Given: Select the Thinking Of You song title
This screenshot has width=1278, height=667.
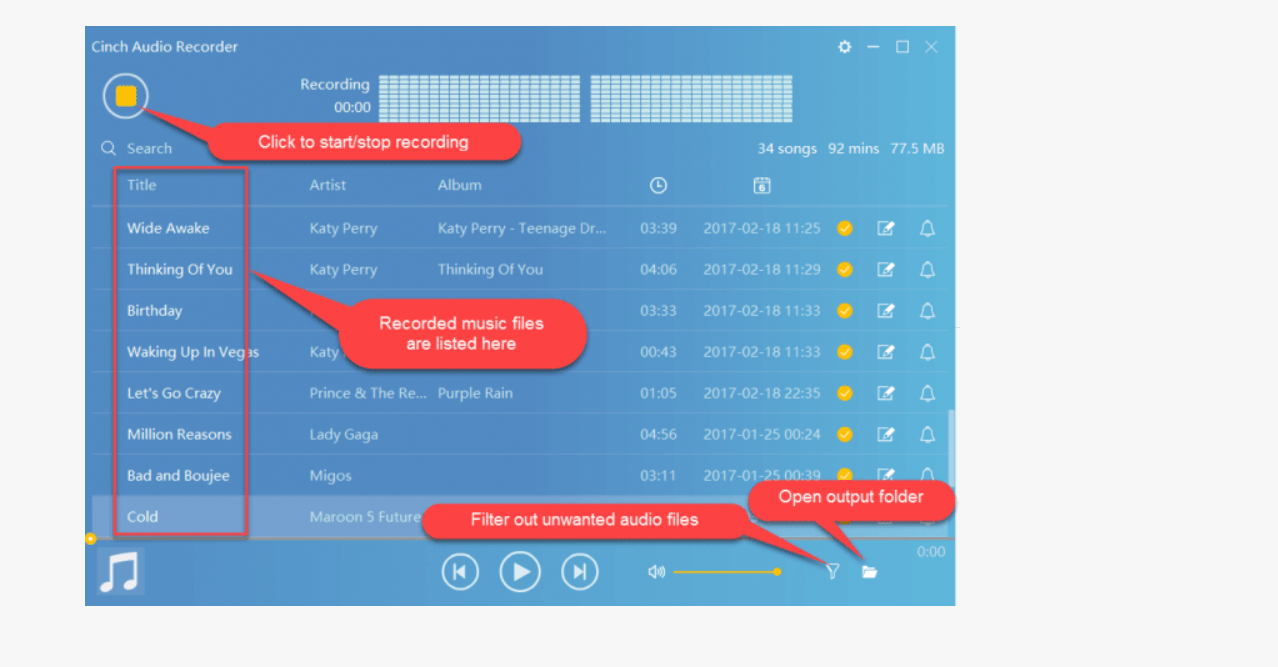Looking at the screenshot, I should coord(180,269).
